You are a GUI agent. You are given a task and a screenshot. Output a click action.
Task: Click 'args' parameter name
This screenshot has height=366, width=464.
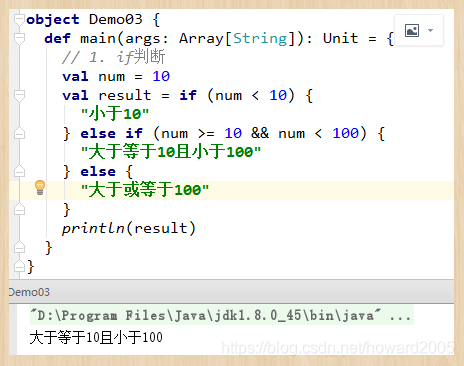(143, 39)
